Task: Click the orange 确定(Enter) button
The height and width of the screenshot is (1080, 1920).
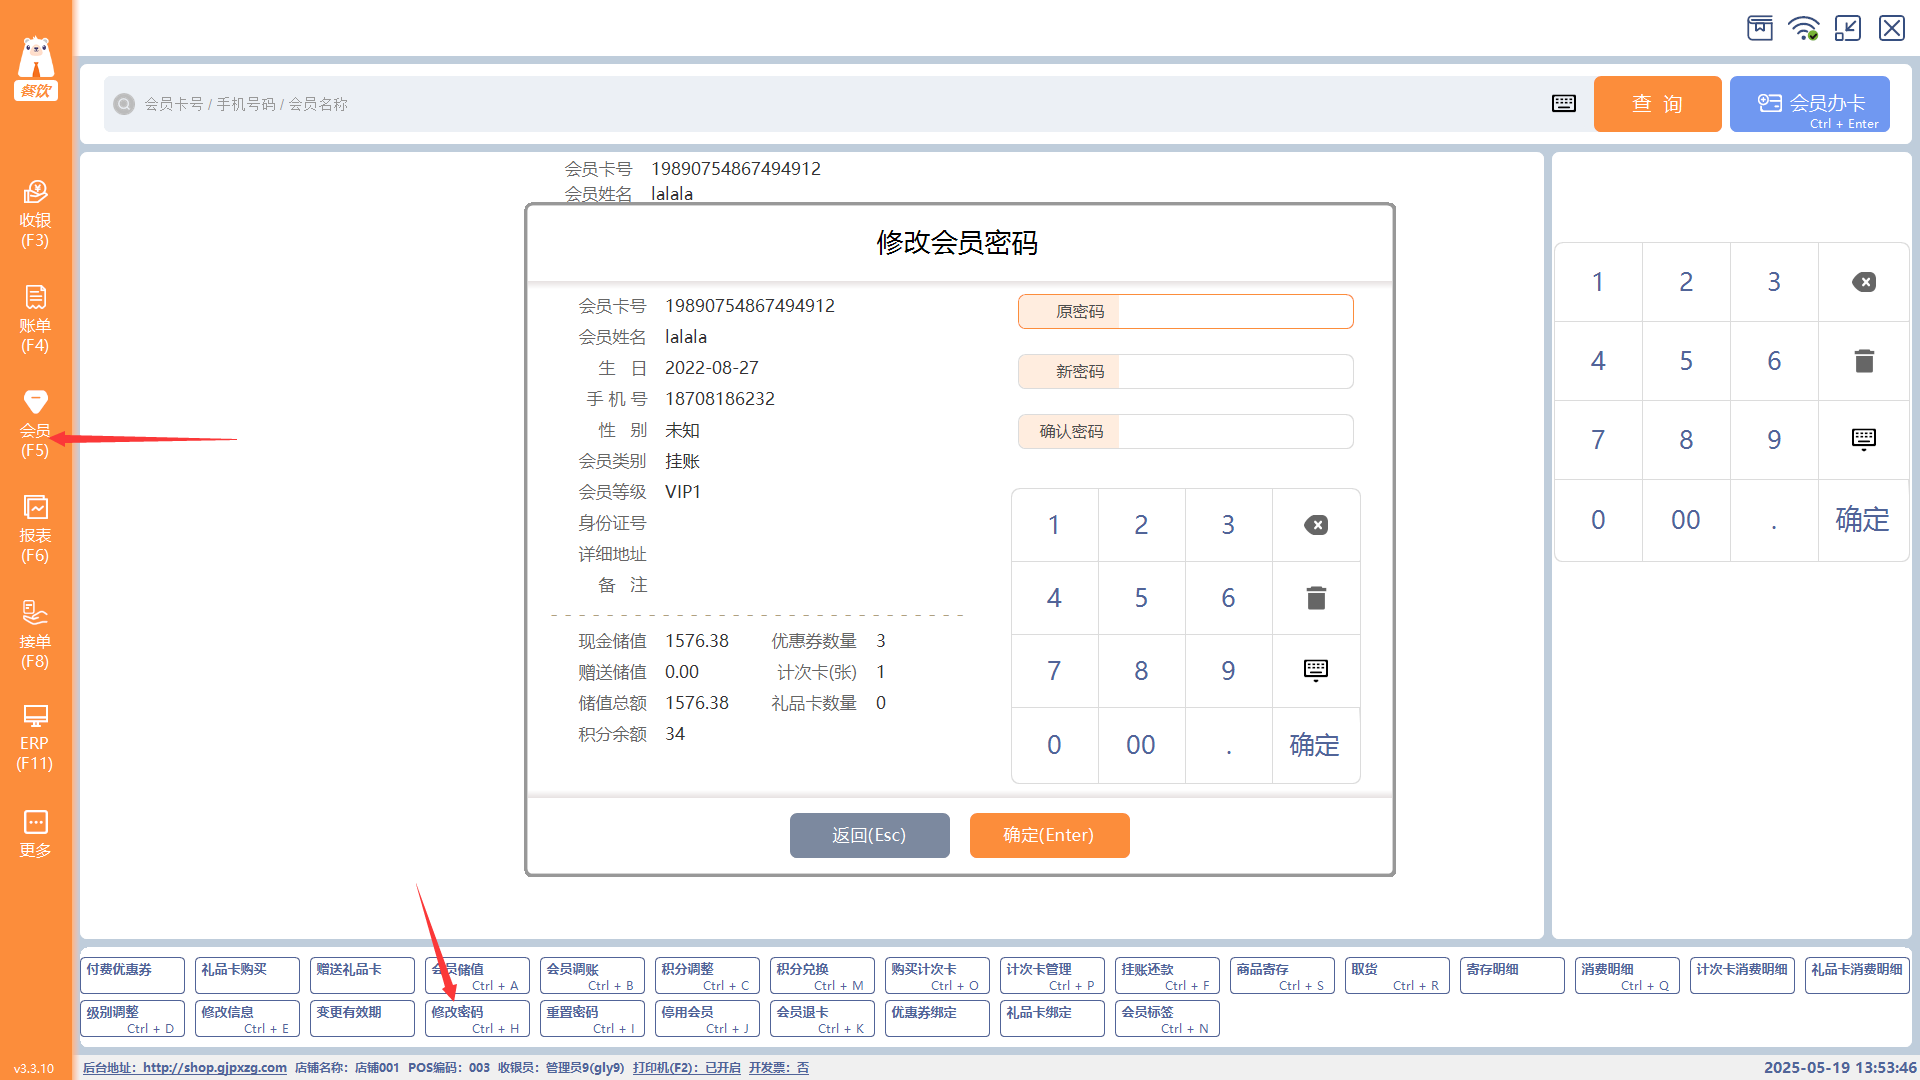Action: [x=1049, y=835]
